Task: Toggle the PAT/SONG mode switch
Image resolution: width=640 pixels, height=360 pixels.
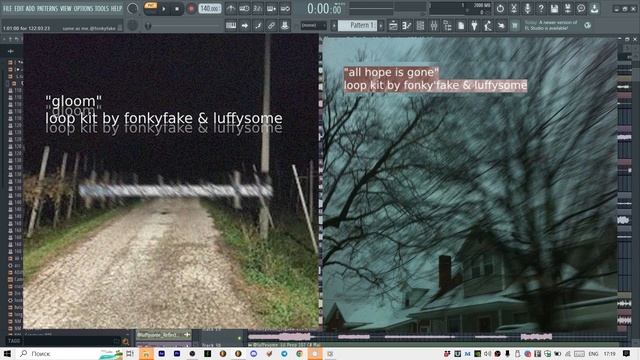Action: click(151, 8)
